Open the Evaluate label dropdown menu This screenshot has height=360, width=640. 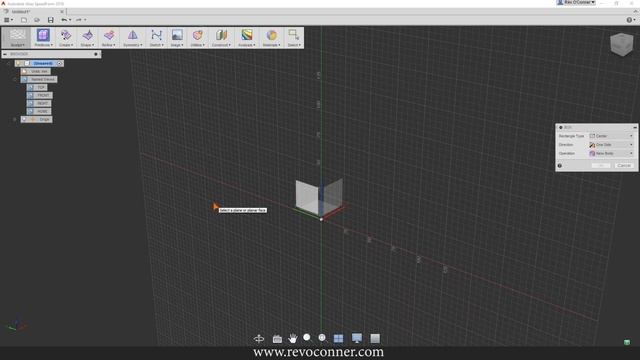[x=247, y=45]
